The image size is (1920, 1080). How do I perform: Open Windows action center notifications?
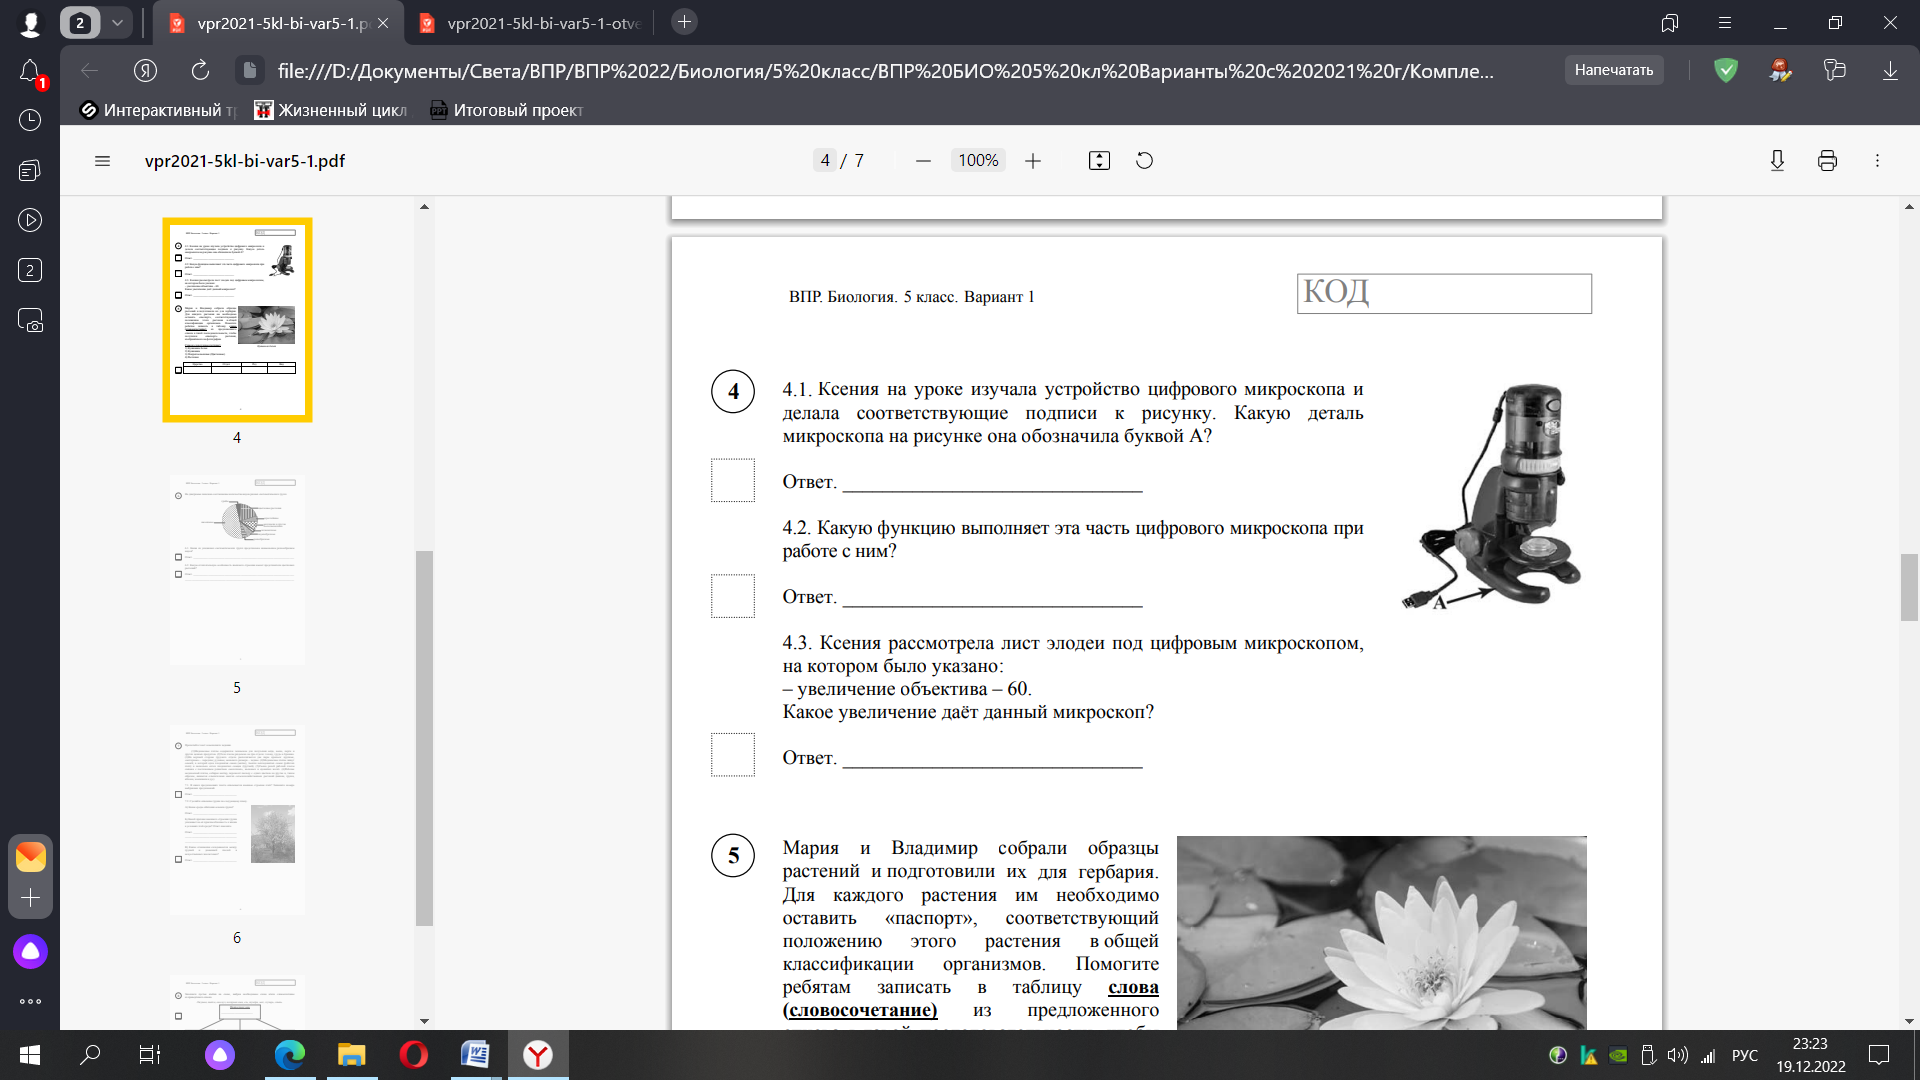[x=1879, y=1055]
